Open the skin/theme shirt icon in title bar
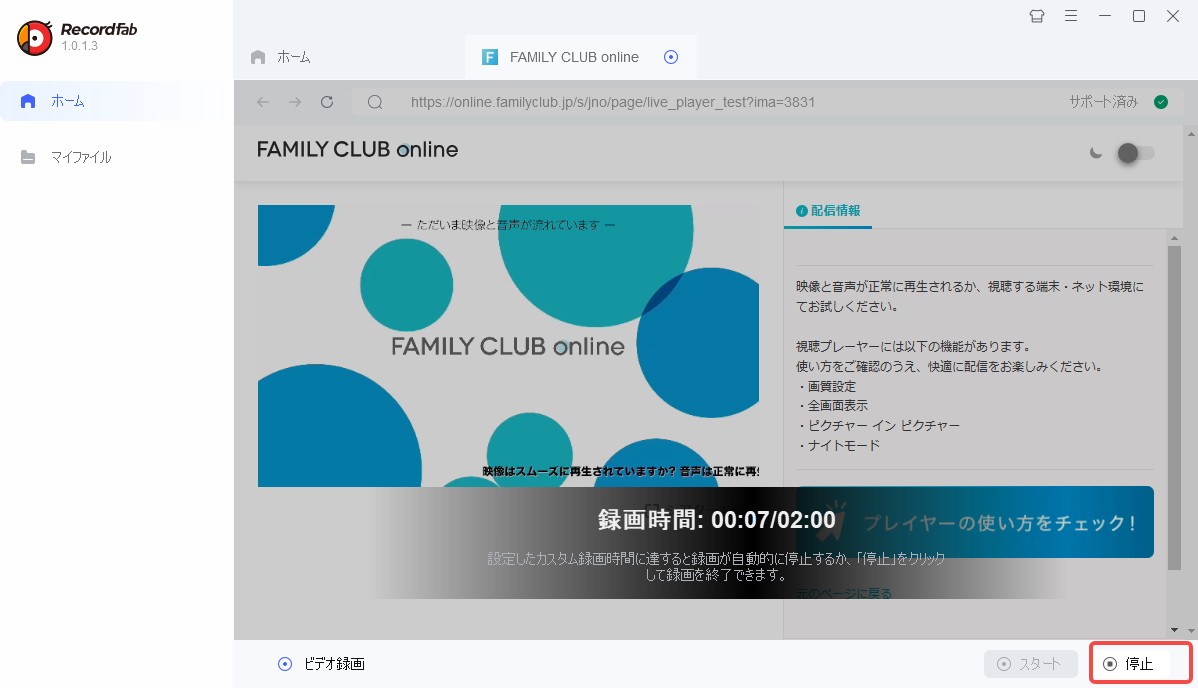The height and width of the screenshot is (688, 1198). [x=1037, y=16]
